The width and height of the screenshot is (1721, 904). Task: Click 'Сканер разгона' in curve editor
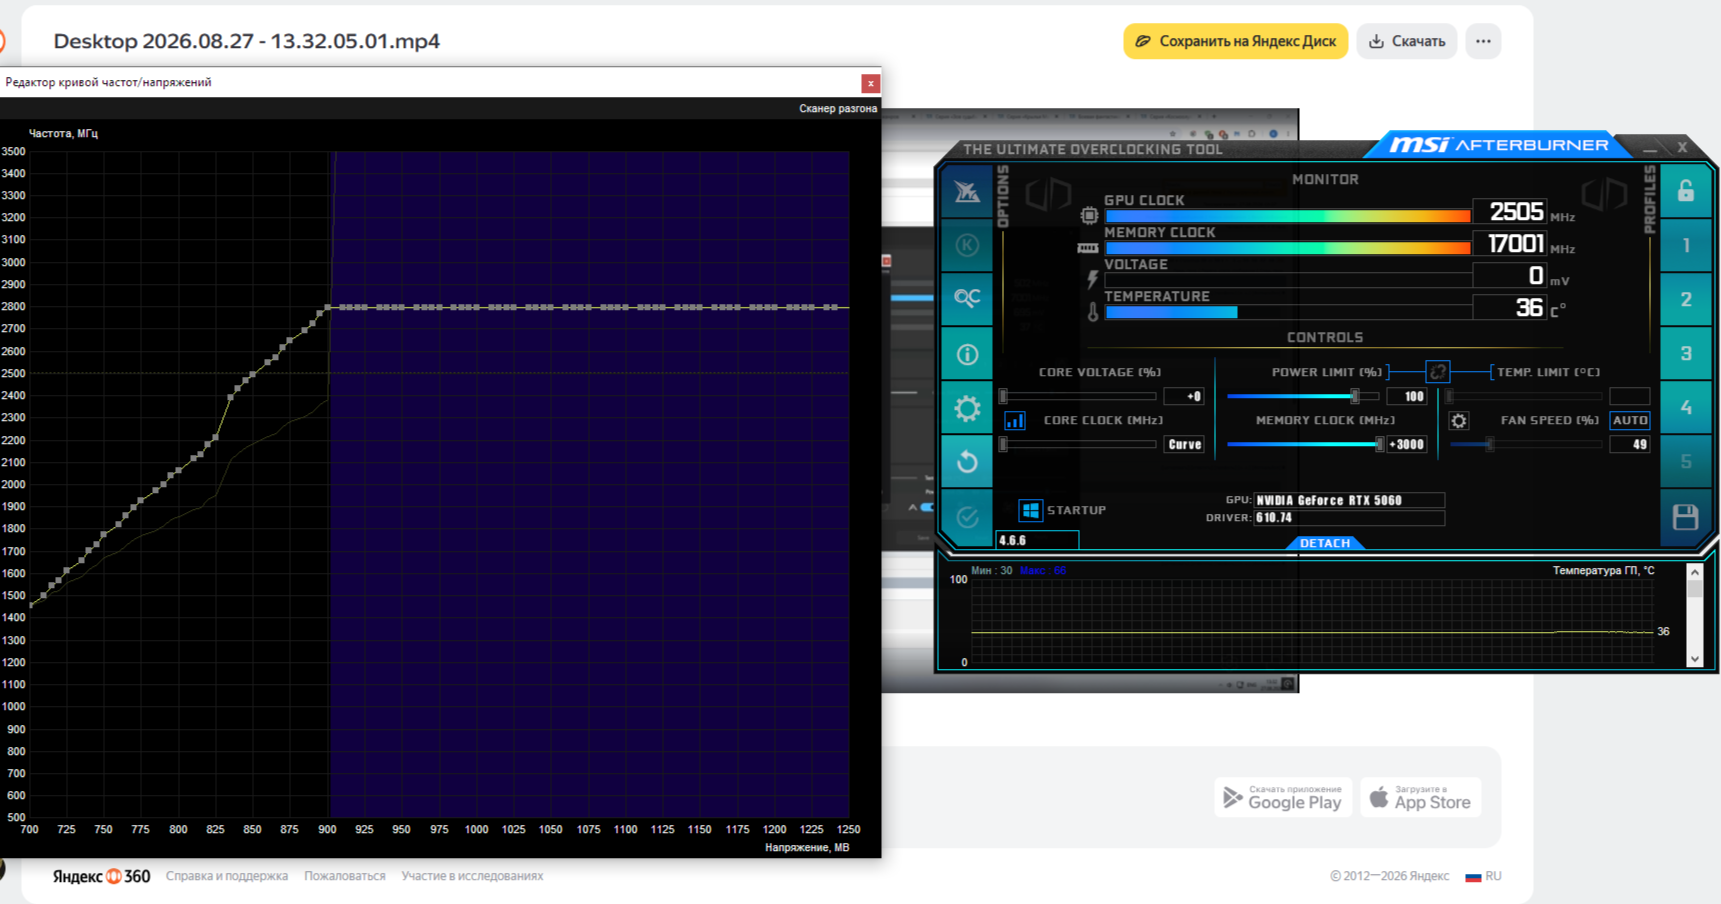[x=838, y=108]
